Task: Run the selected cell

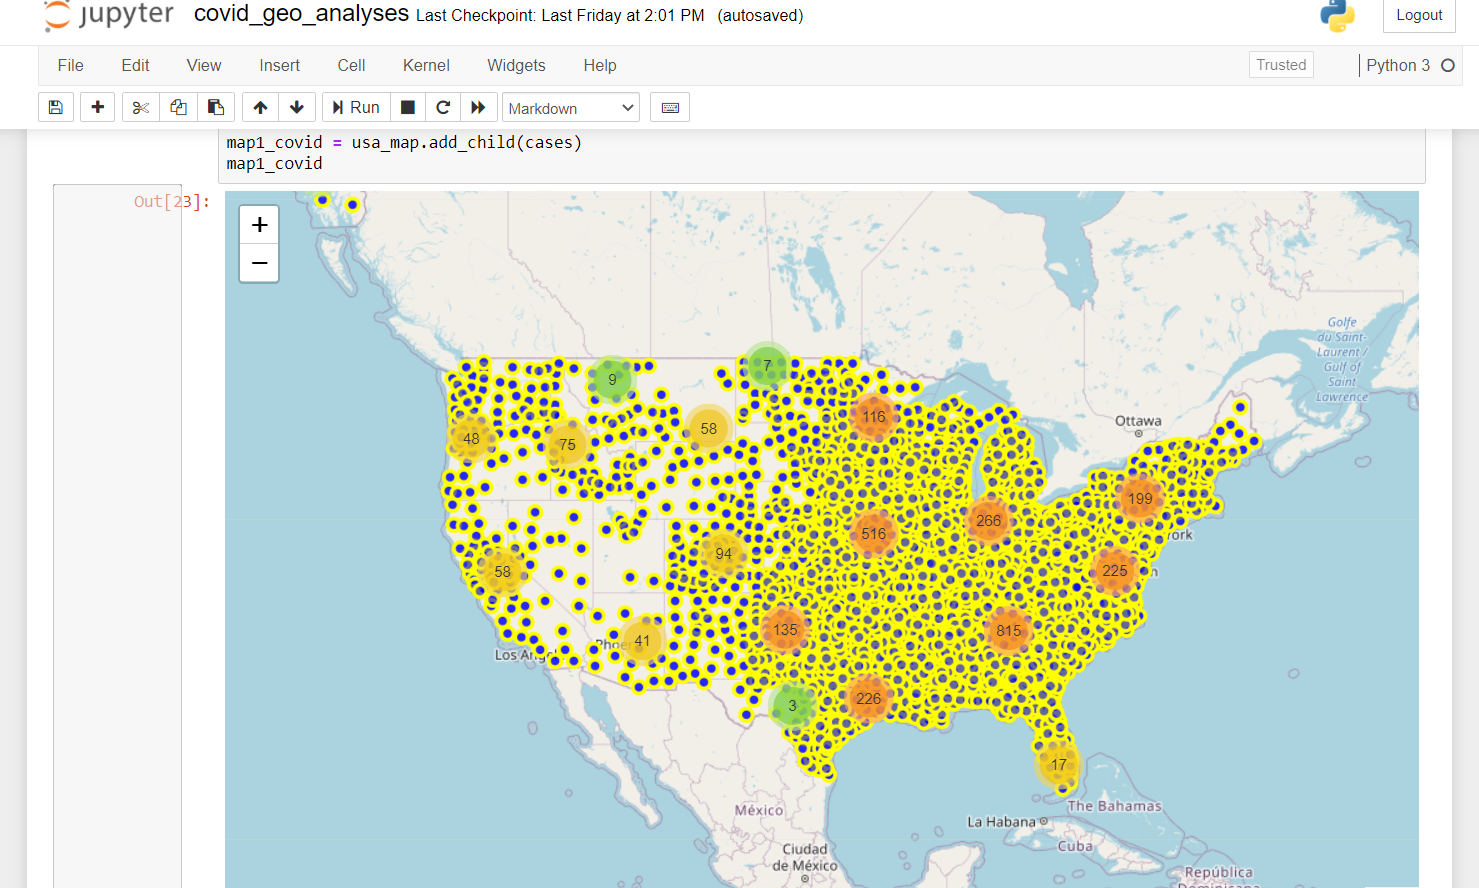Action: (x=356, y=107)
